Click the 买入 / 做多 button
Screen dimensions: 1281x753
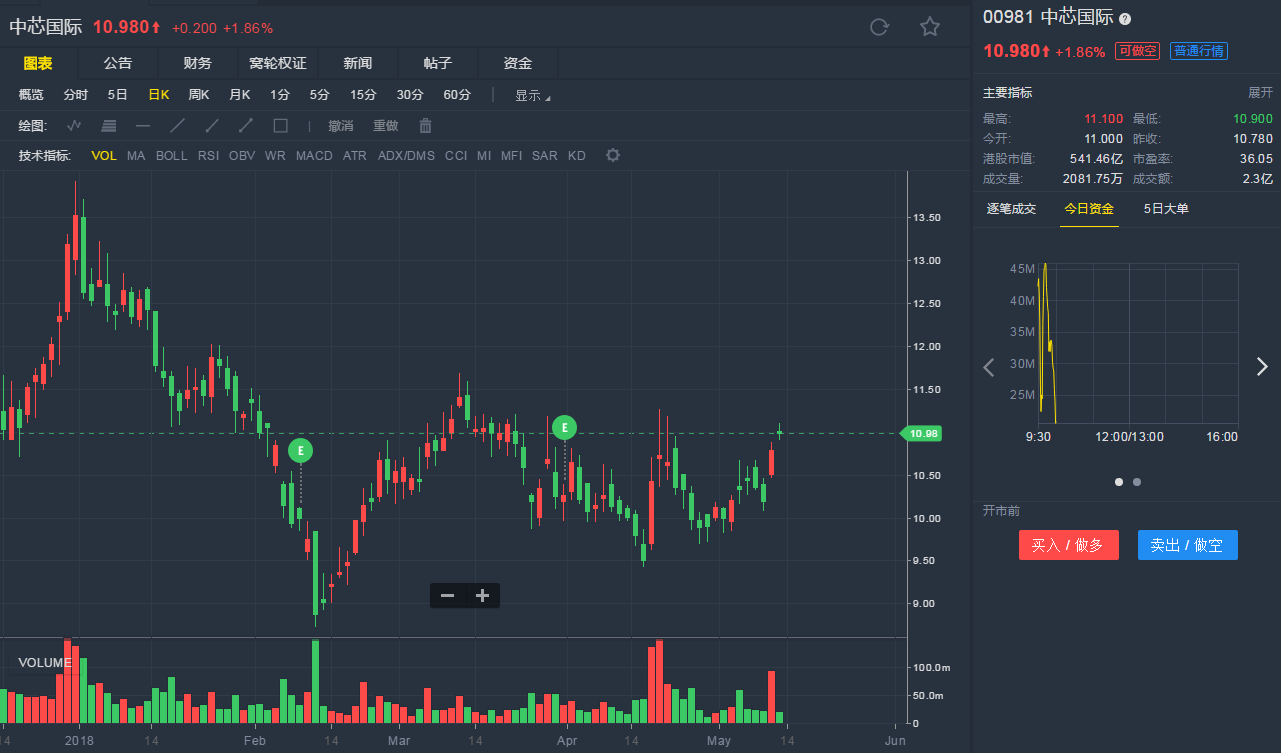click(x=1068, y=545)
